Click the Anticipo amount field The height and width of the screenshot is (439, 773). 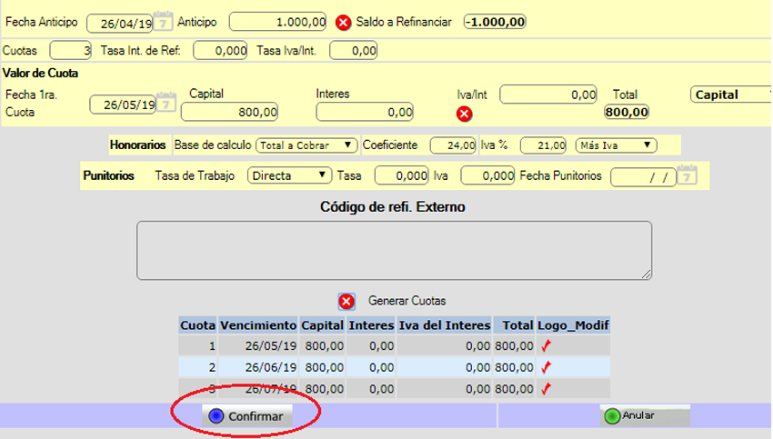[x=280, y=22]
